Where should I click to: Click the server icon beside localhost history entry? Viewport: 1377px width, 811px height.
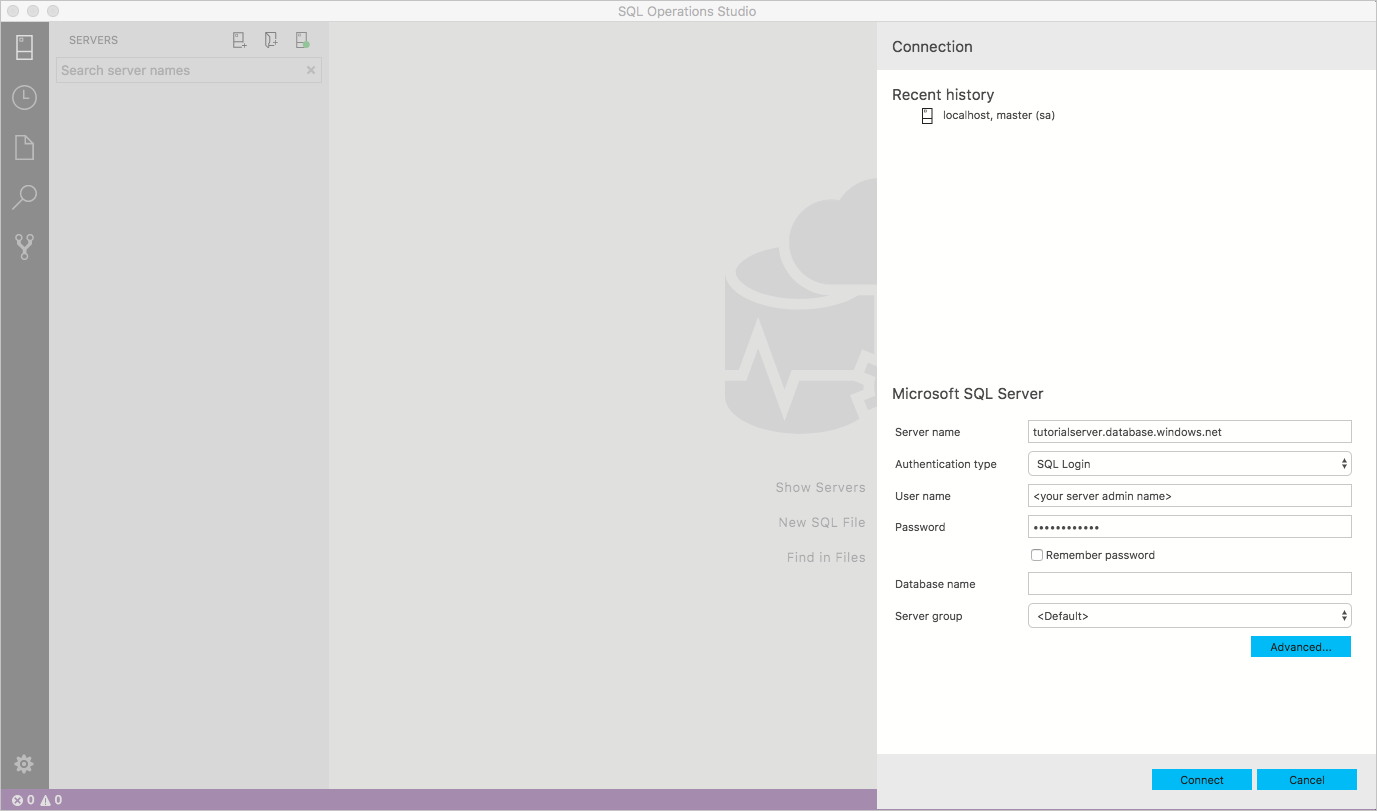click(927, 116)
